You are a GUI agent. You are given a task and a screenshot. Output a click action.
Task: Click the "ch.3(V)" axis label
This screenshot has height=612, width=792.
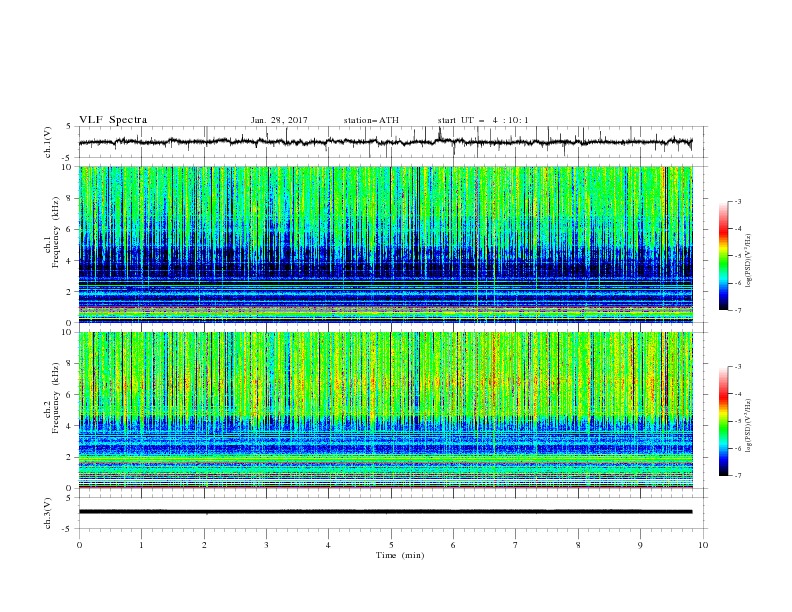[x=48, y=513]
